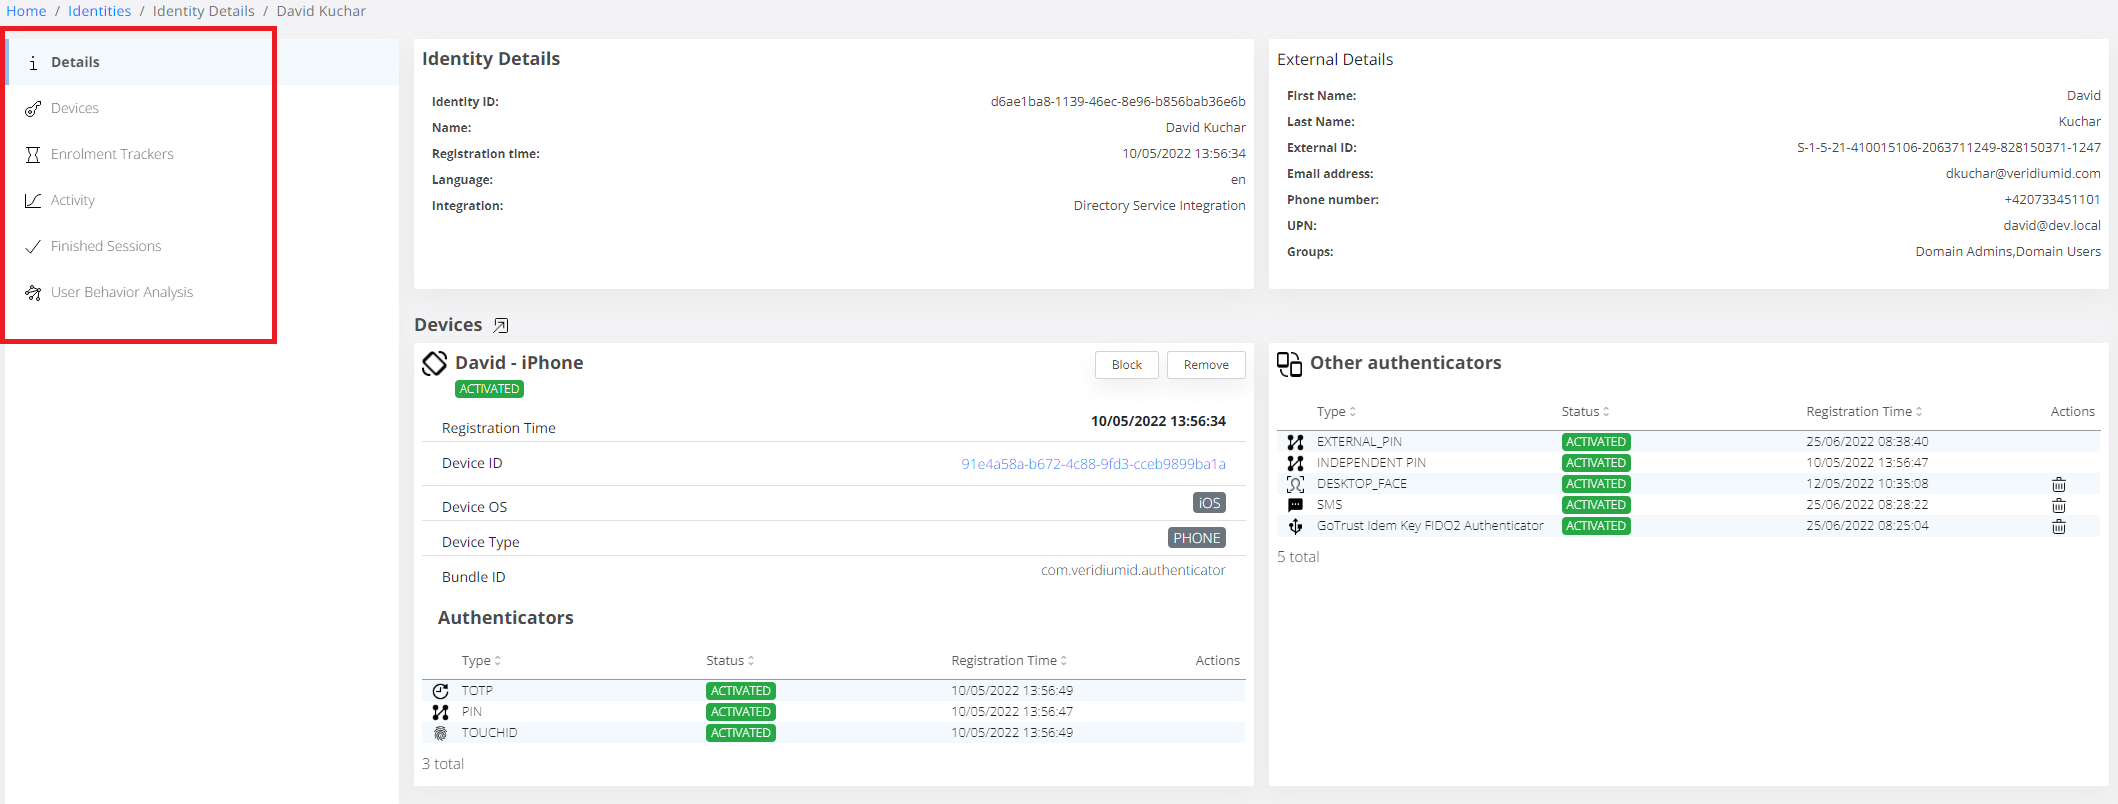The width and height of the screenshot is (2118, 804).
Task: Open the Devices pop-out arrow icon
Action: 501,325
